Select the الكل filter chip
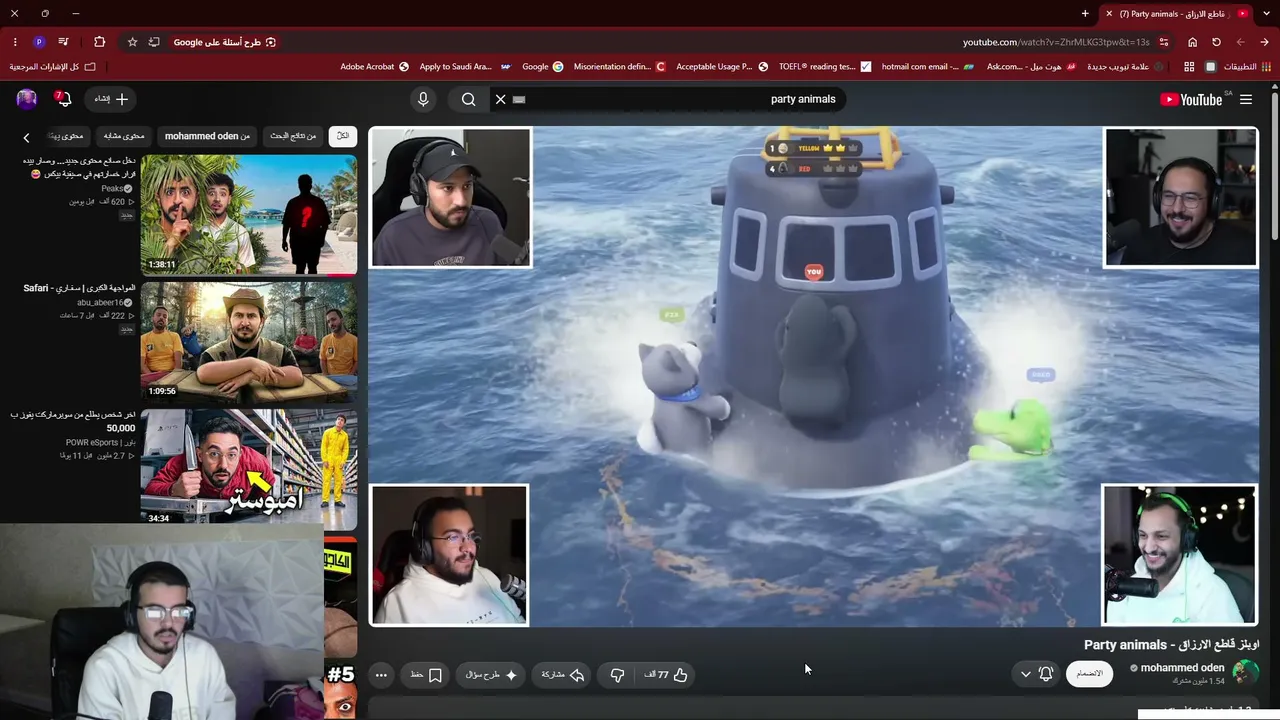Image resolution: width=1280 pixels, height=720 pixels. (343, 136)
